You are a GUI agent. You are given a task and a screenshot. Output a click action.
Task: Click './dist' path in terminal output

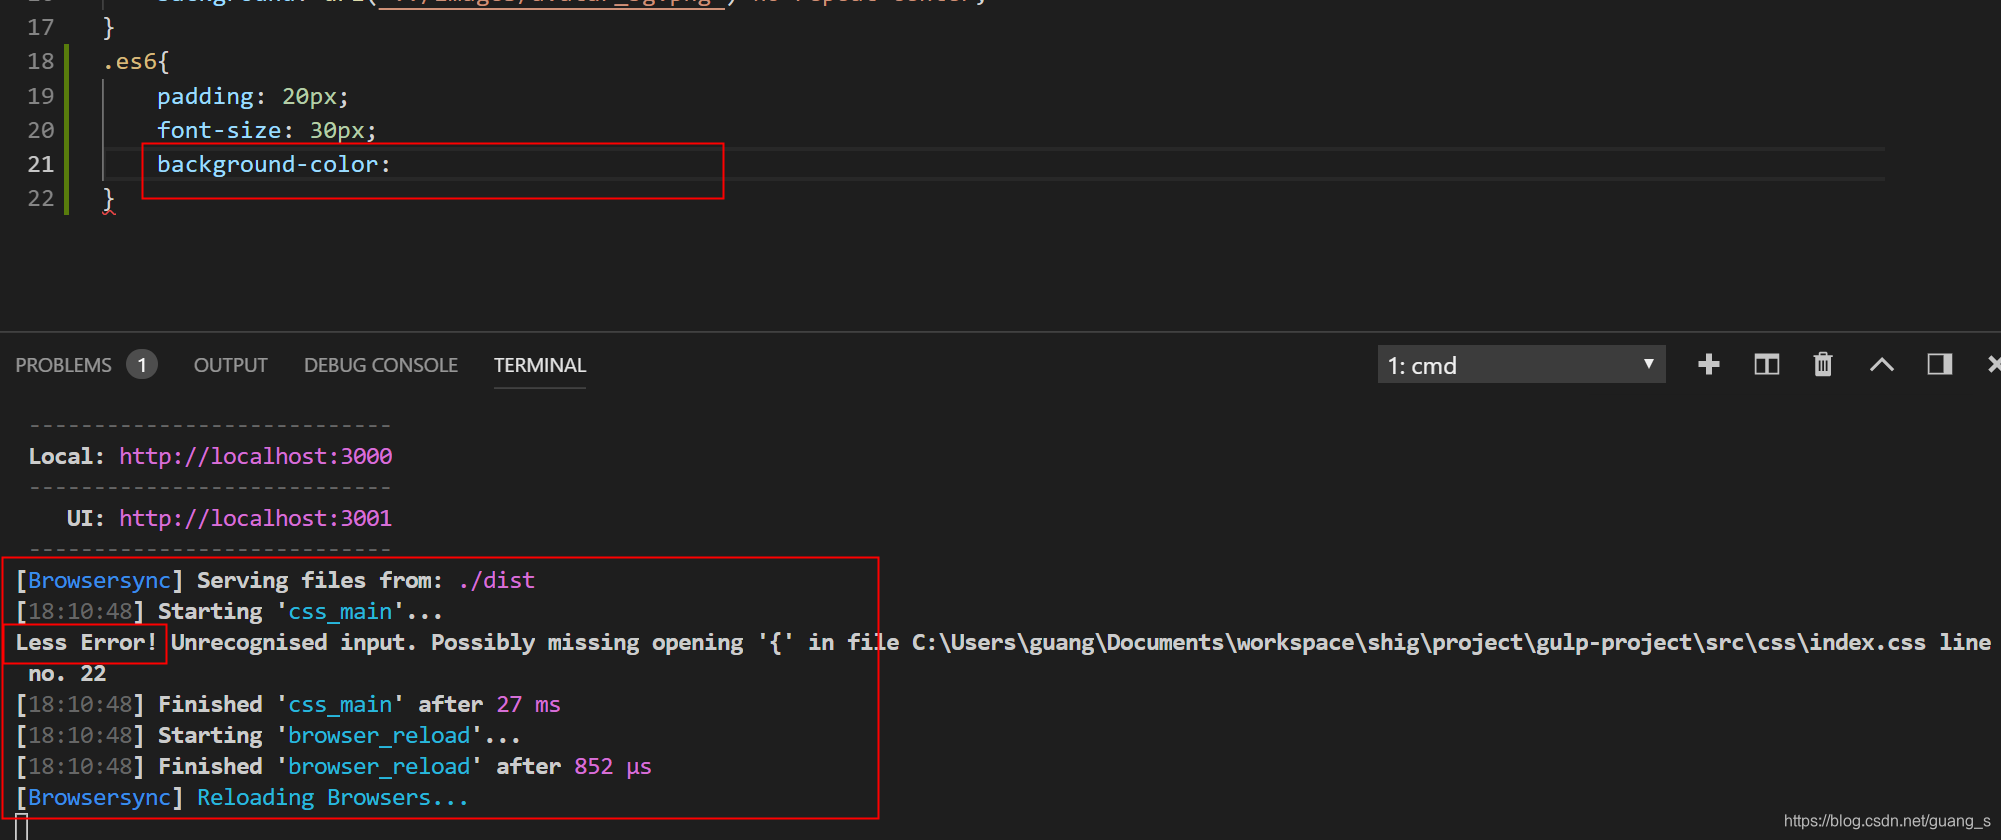(x=497, y=580)
